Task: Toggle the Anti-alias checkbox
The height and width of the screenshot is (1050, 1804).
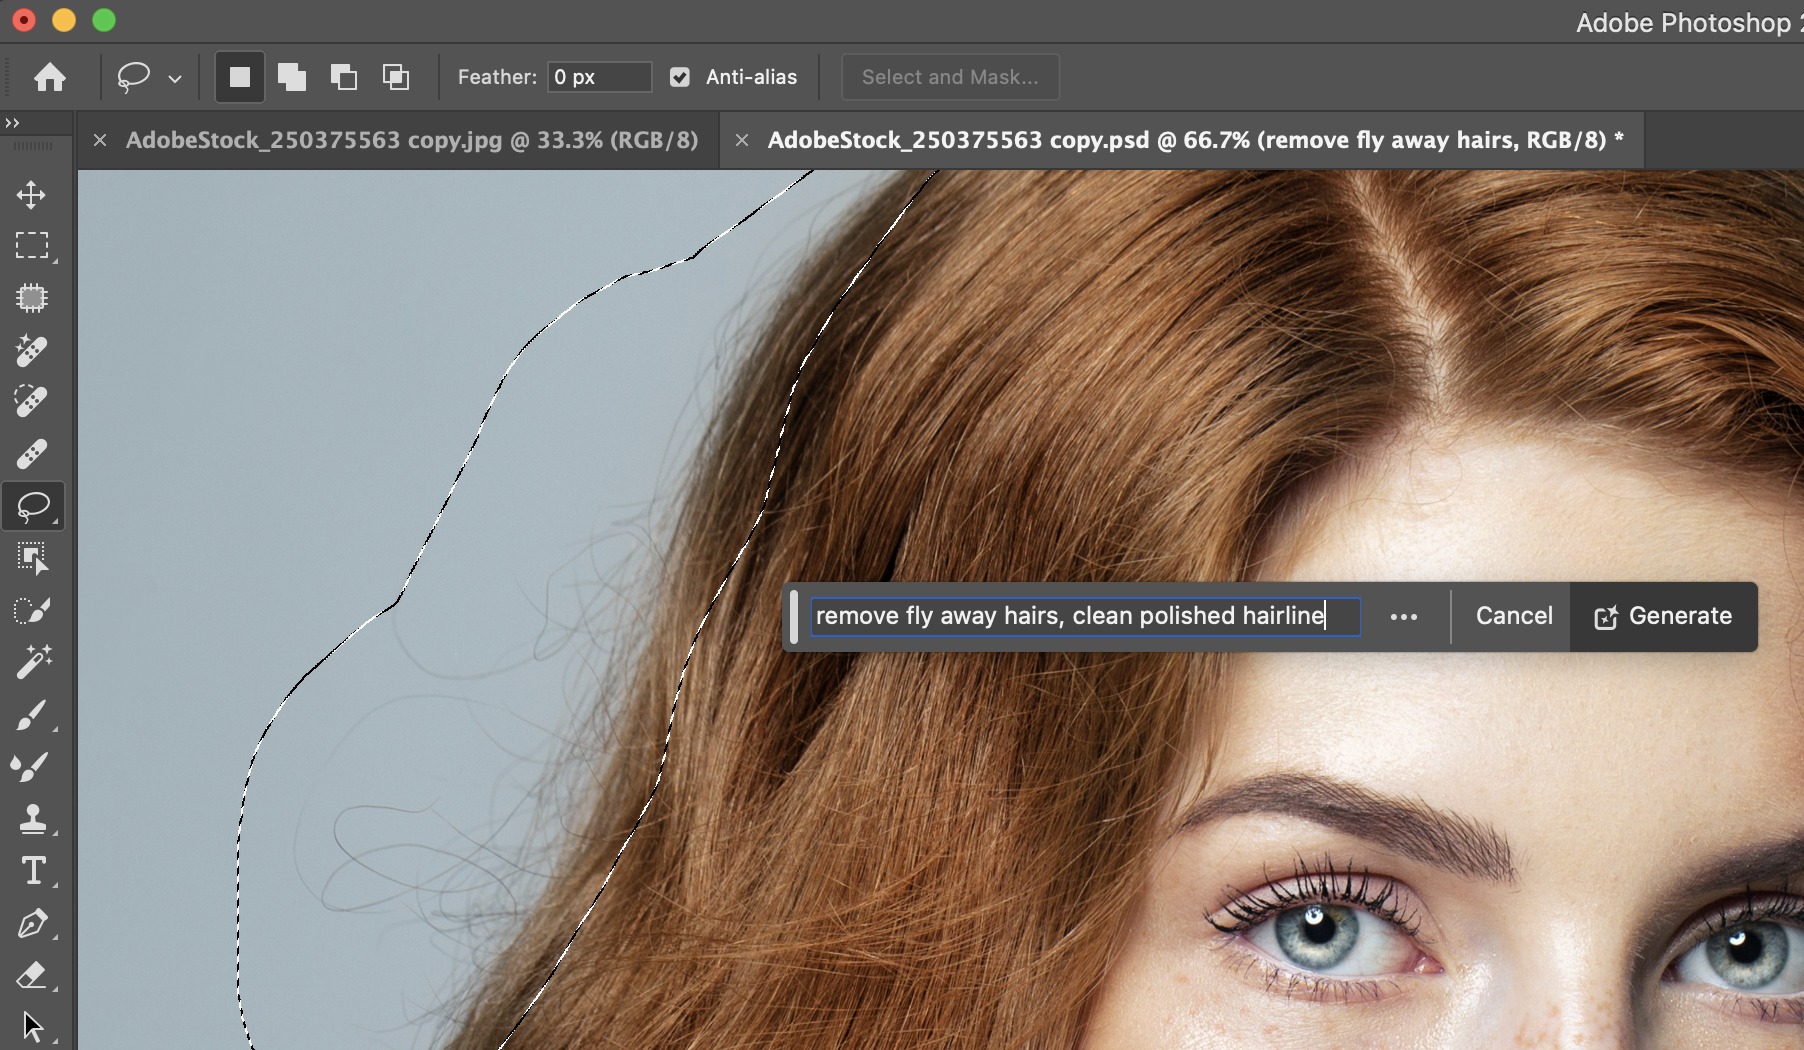Action: 680,77
